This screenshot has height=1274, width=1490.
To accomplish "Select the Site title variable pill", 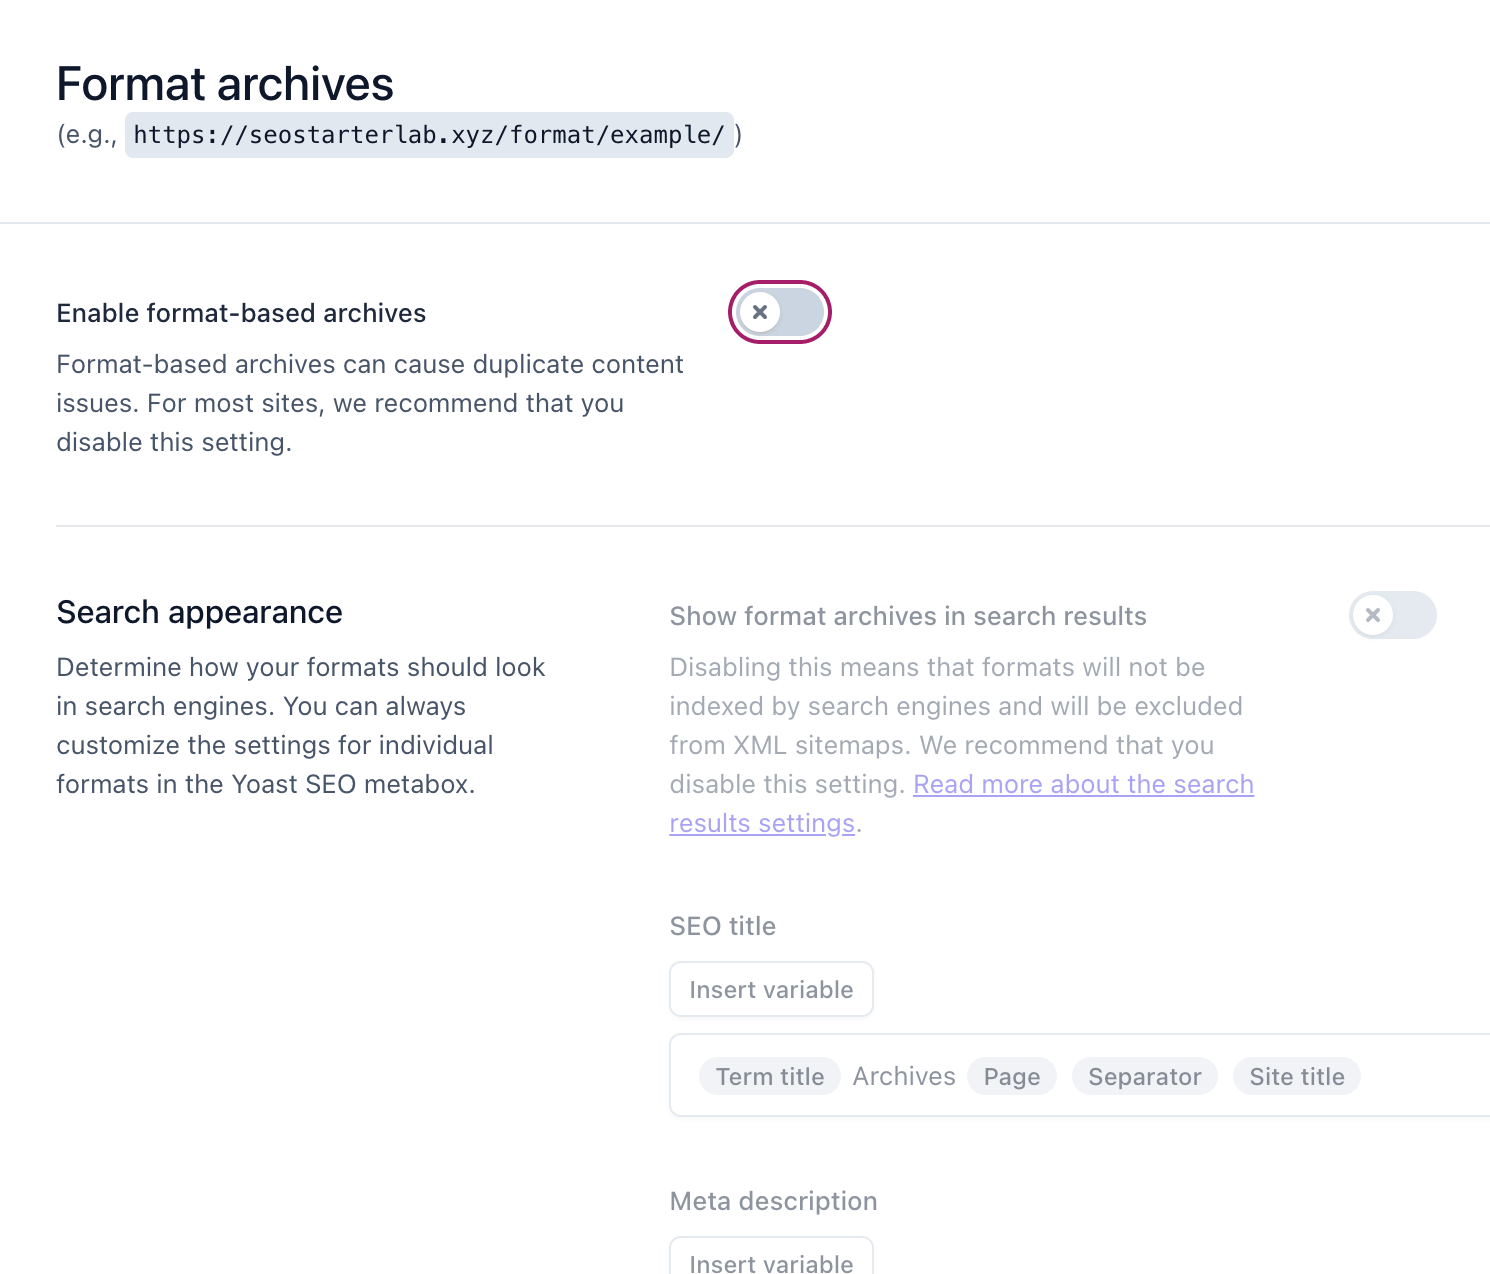I will (x=1296, y=1076).
